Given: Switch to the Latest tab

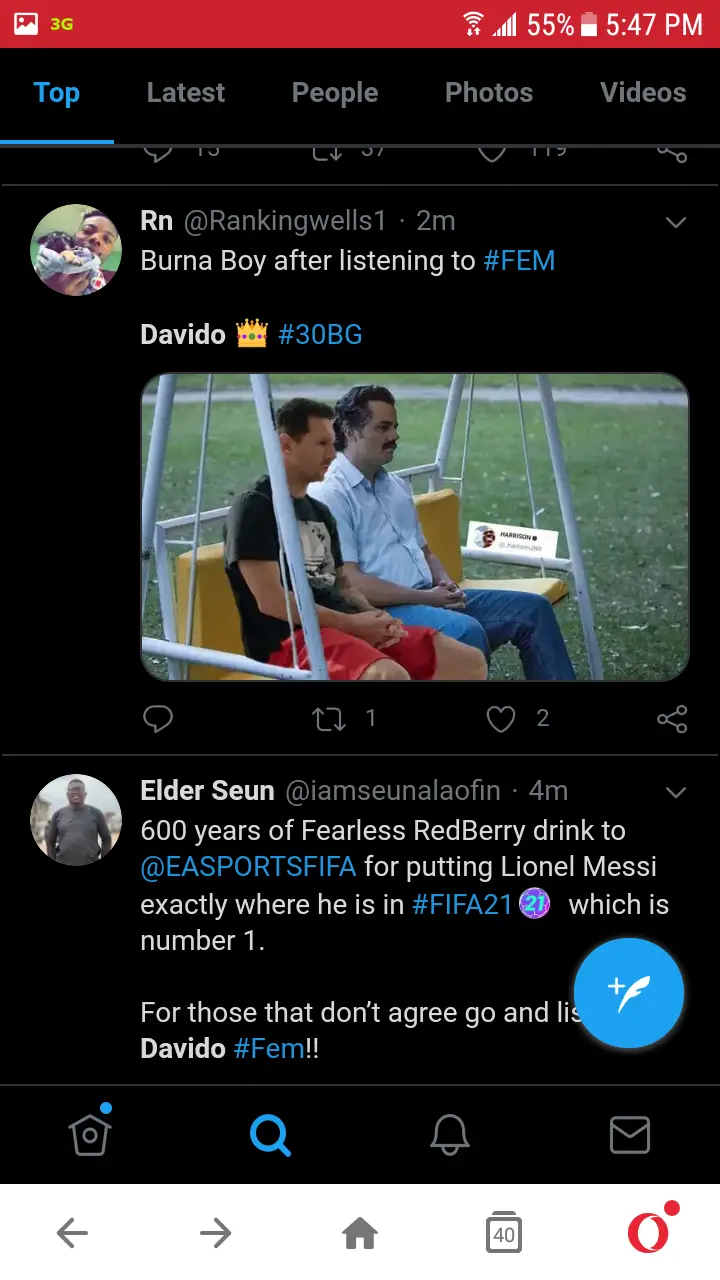Looking at the screenshot, I should pyautogui.click(x=186, y=93).
